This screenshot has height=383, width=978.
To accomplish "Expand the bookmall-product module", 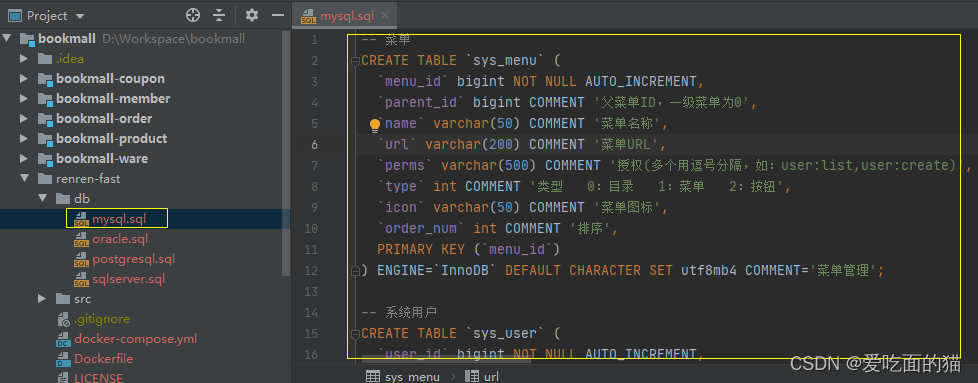I will click(24, 138).
